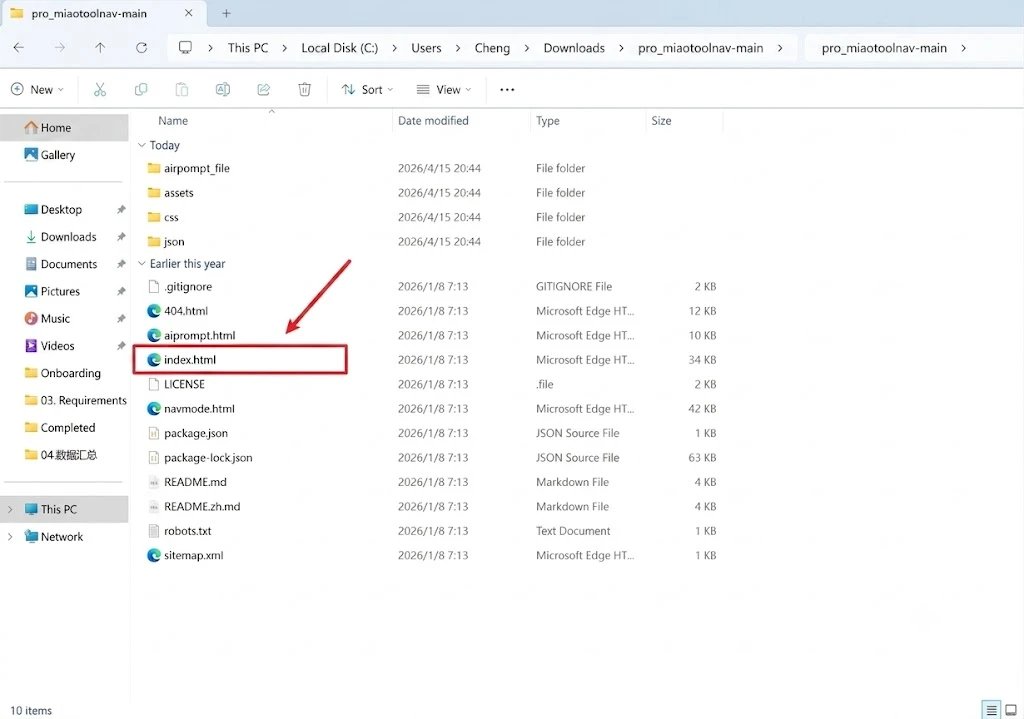Expand chevron after Downloads in address bar

(621, 48)
